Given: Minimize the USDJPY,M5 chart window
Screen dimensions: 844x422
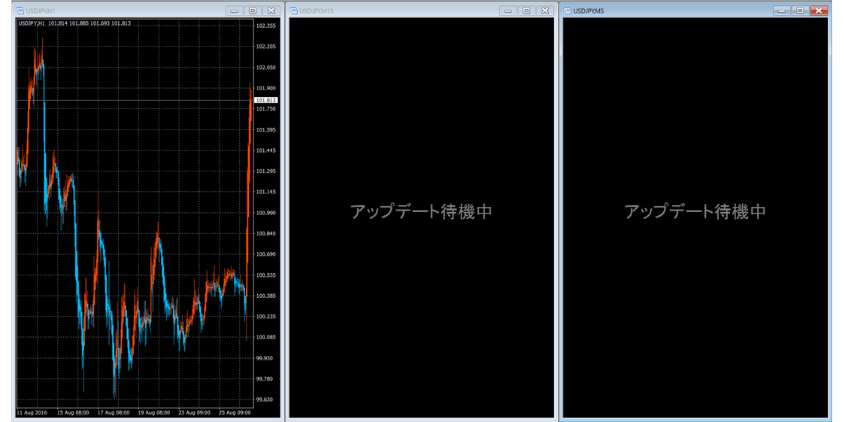Looking at the screenshot, I should click(x=783, y=10).
